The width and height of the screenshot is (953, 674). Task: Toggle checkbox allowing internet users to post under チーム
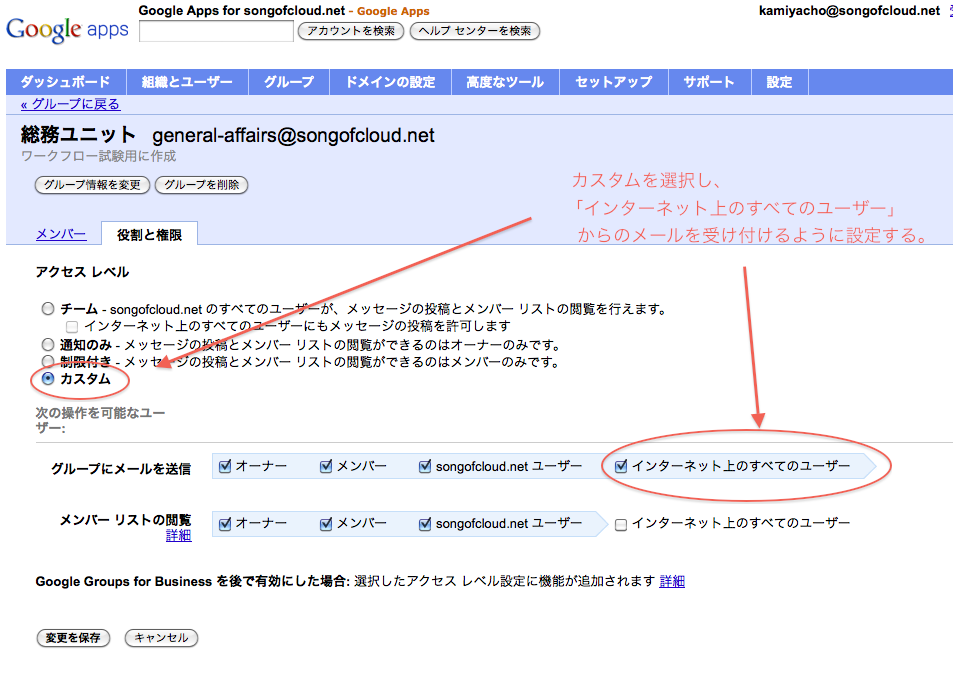point(72,326)
